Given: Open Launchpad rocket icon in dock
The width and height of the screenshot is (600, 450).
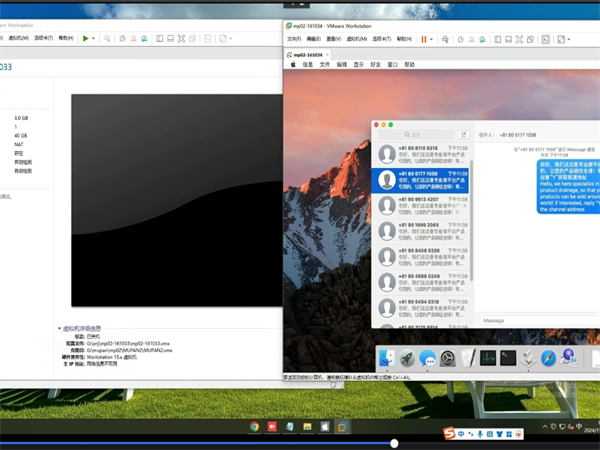Looking at the screenshot, I should [407, 358].
